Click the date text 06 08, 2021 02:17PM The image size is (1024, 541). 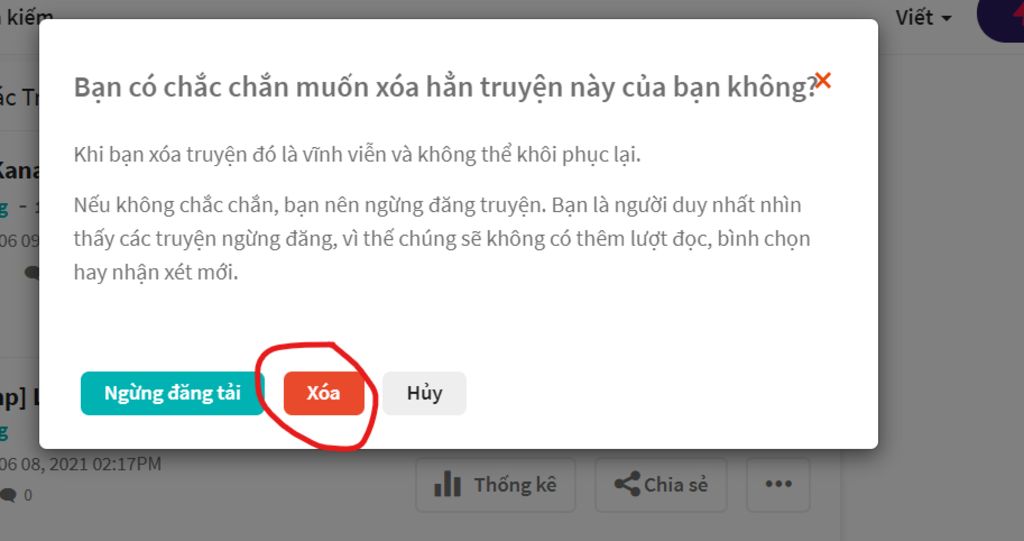click(80, 464)
